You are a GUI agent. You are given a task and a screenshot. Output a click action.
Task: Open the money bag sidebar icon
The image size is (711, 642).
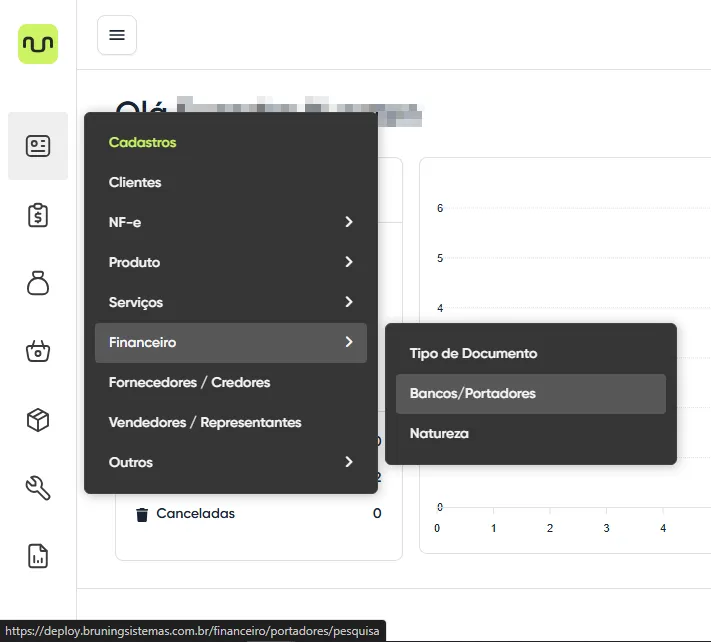[38, 283]
